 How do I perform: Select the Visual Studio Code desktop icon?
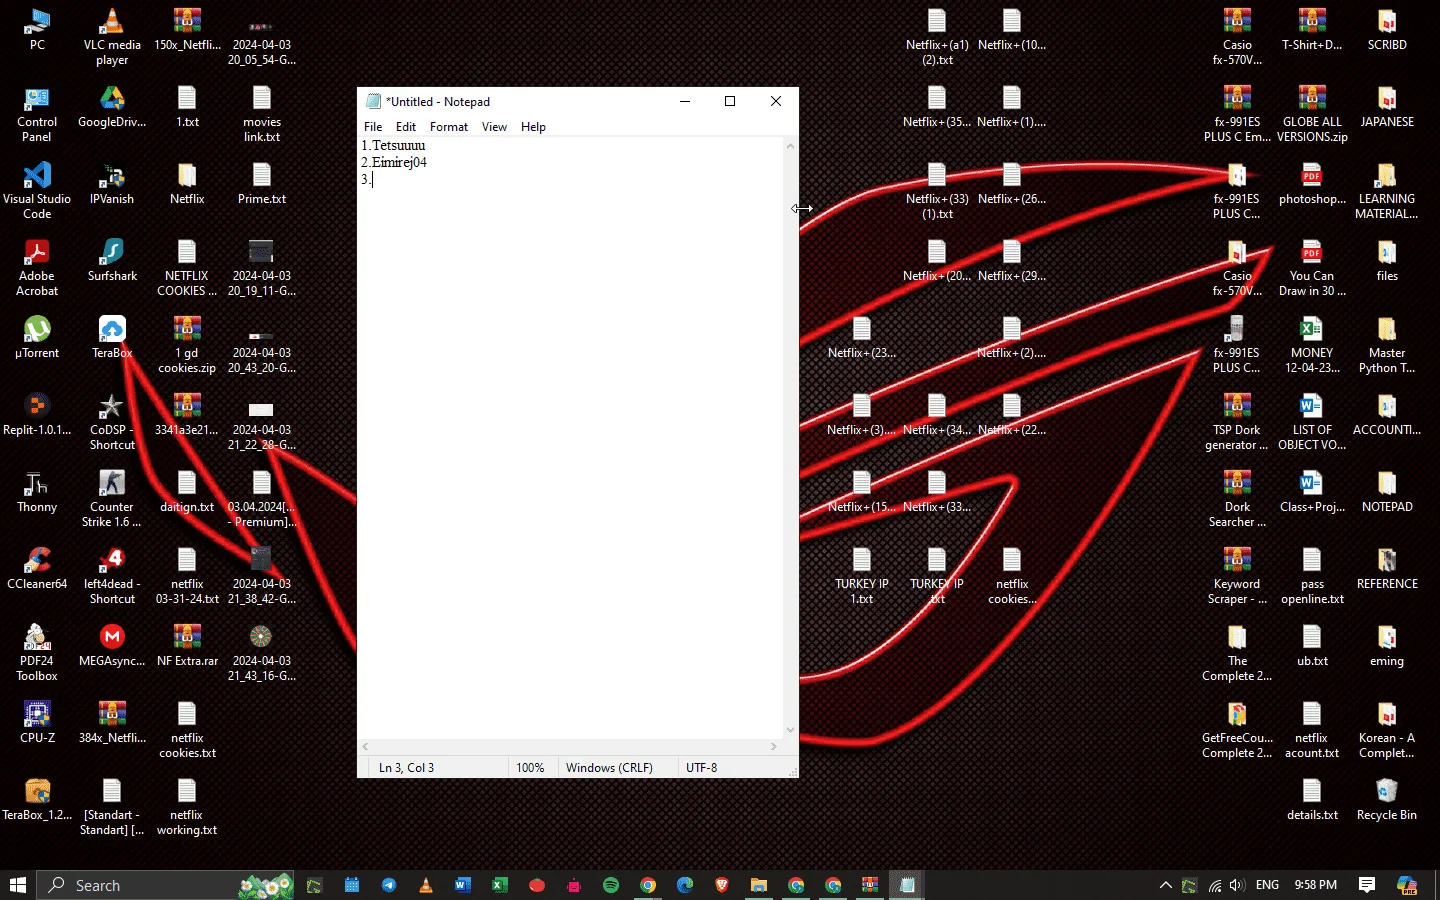coord(37,190)
